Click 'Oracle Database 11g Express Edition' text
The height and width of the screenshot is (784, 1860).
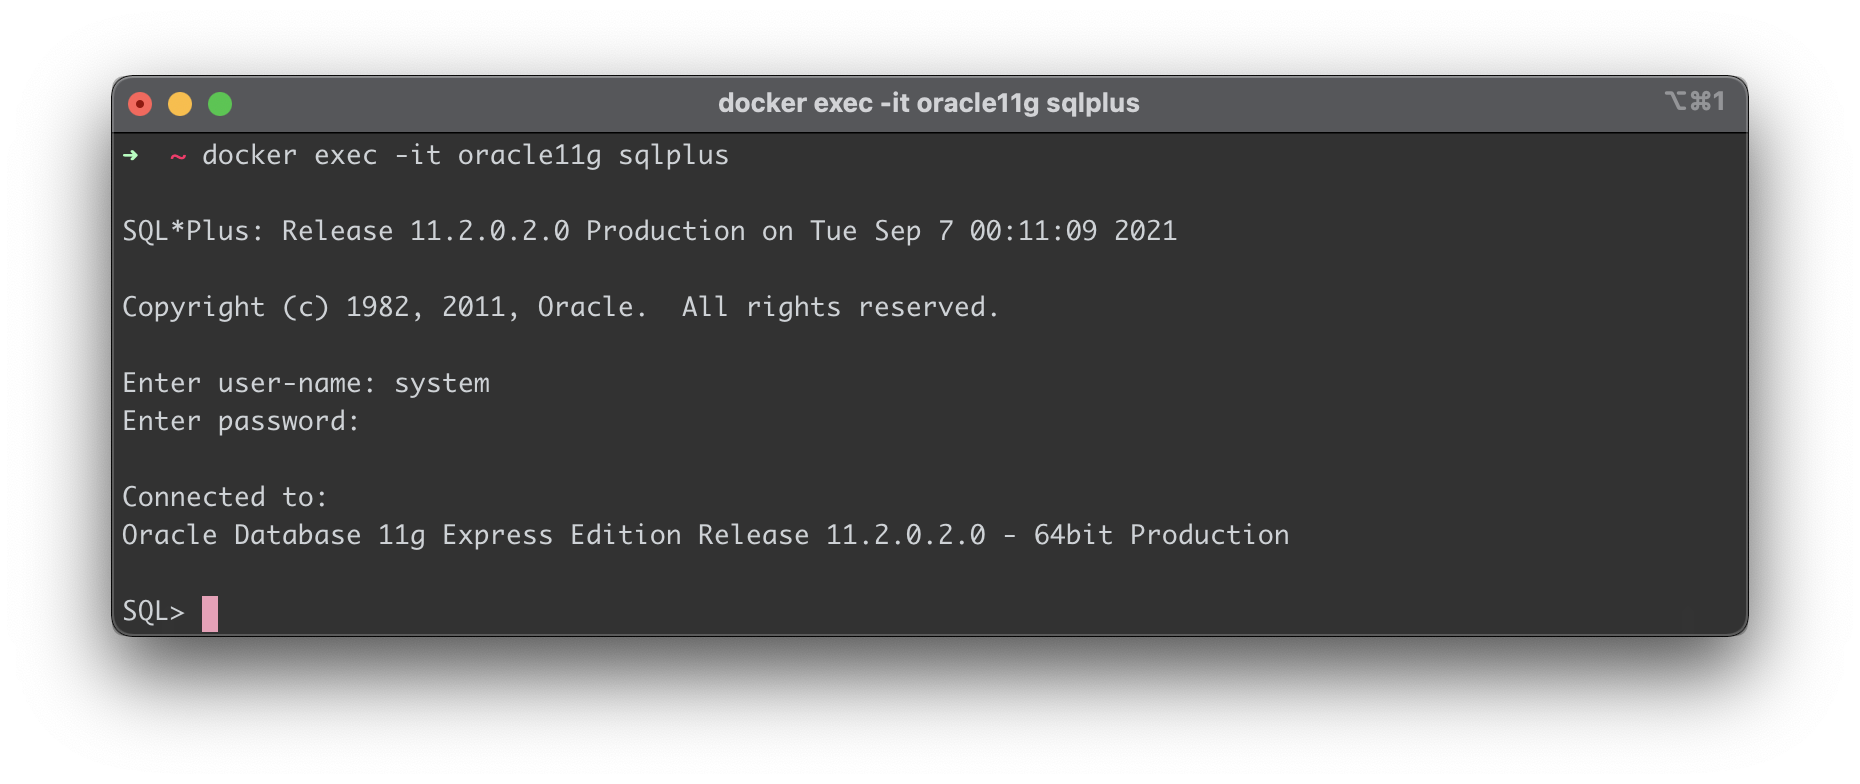pyautogui.click(x=402, y=535)
